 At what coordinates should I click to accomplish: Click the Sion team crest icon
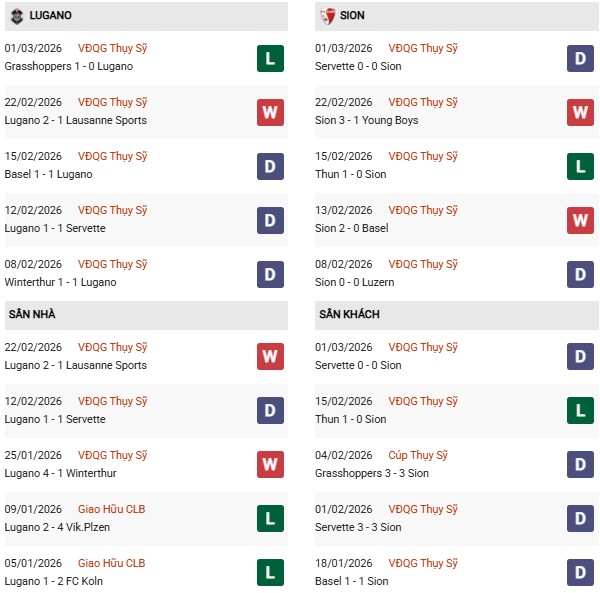327,16
